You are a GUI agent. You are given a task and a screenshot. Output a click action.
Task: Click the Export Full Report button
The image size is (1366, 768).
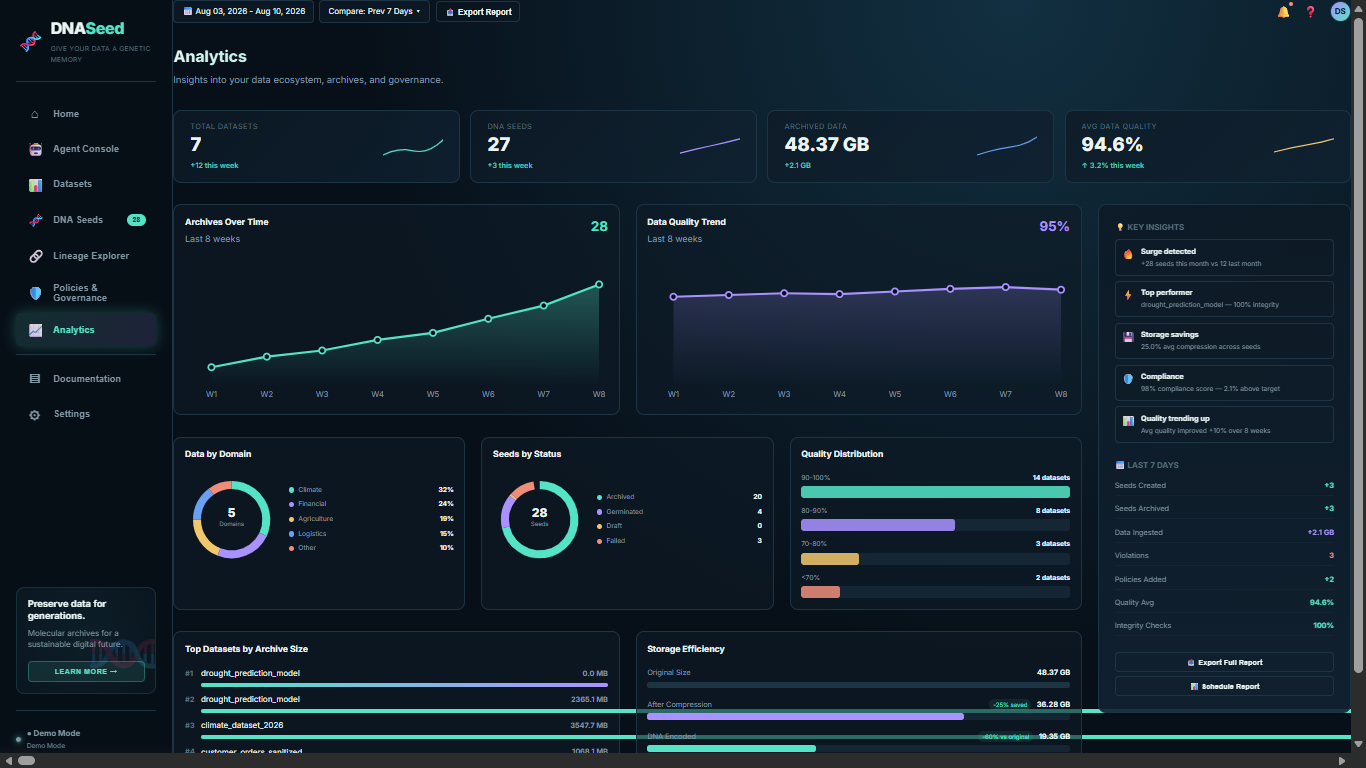point(1224,662)
